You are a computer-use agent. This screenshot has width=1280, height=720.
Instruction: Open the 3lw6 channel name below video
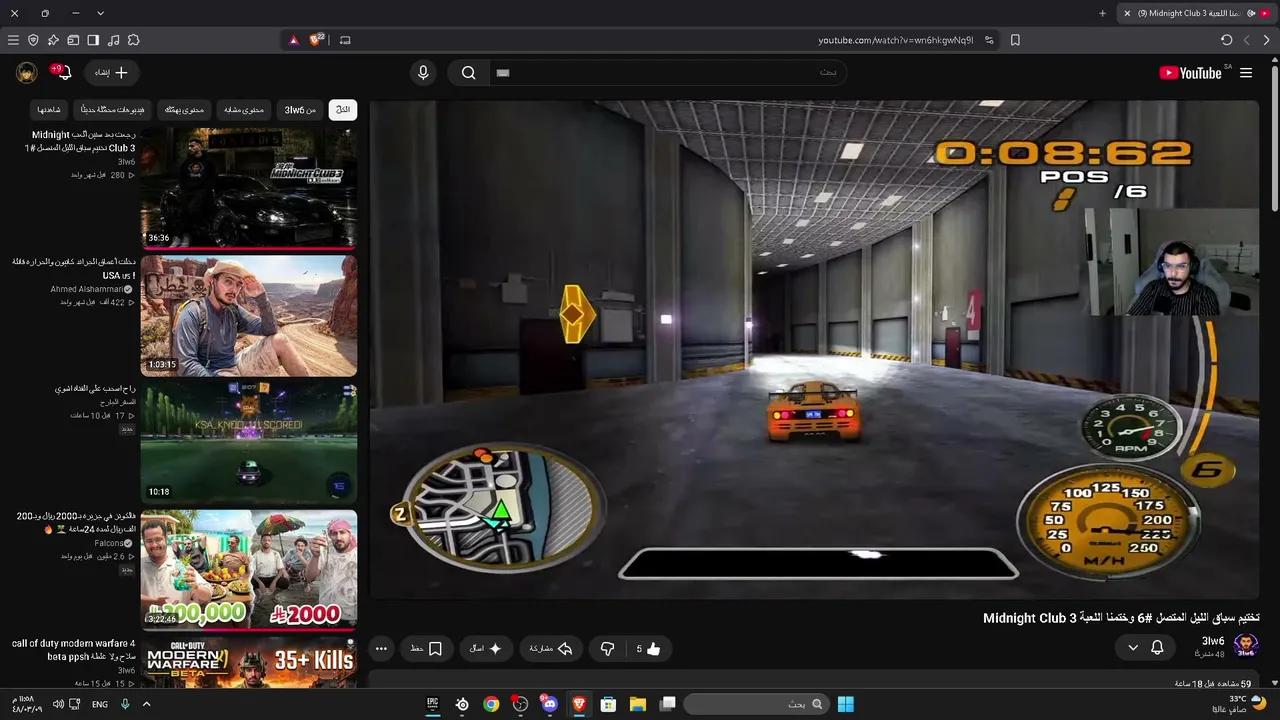click(x=1213, y=641)
